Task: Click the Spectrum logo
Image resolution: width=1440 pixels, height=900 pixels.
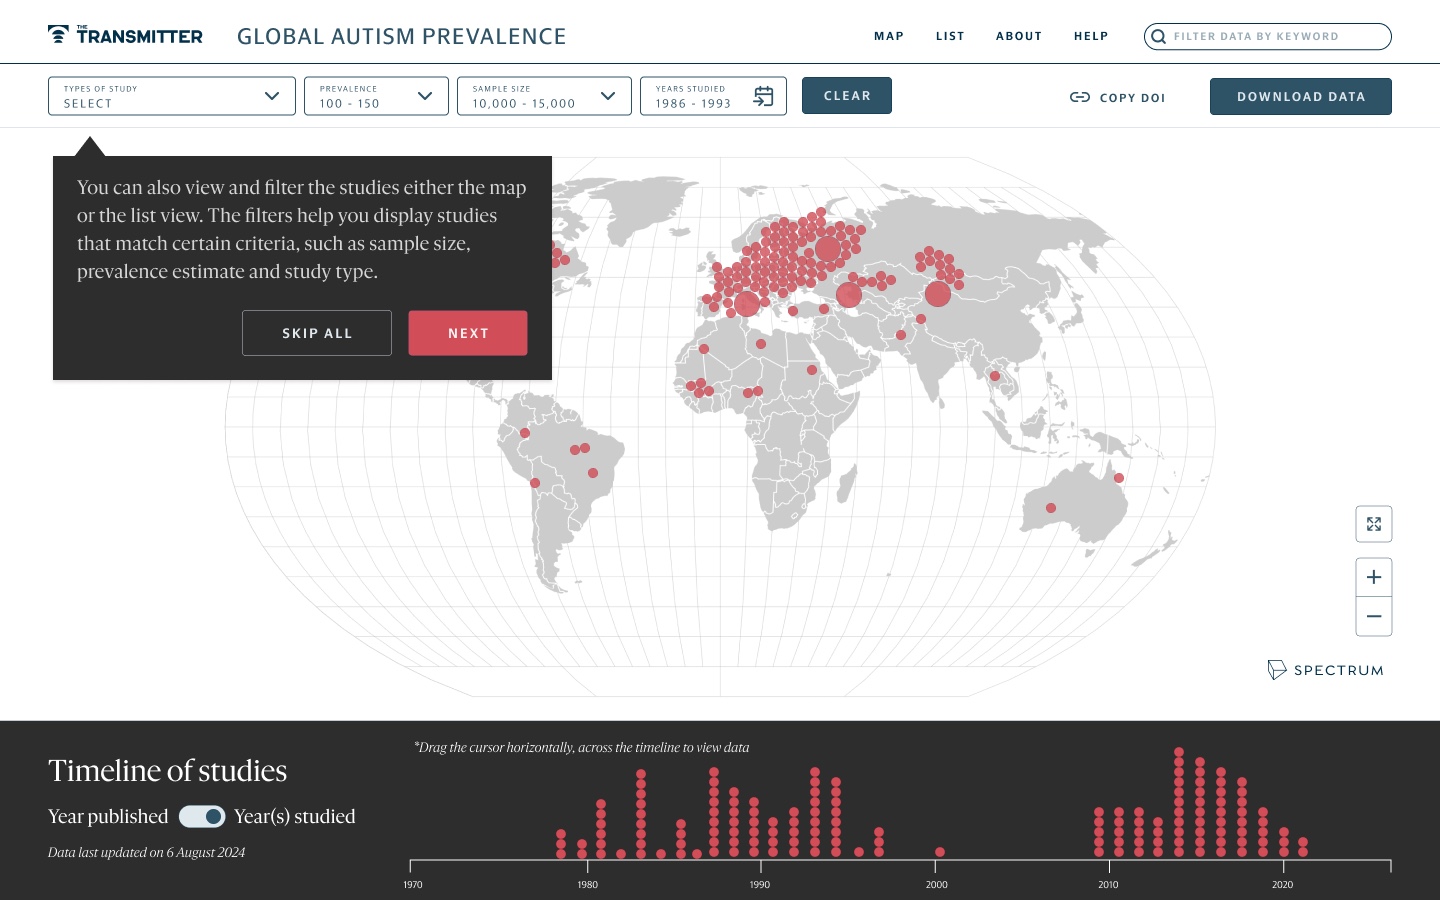Action: pyautogui.click(x=1326, y=670)
